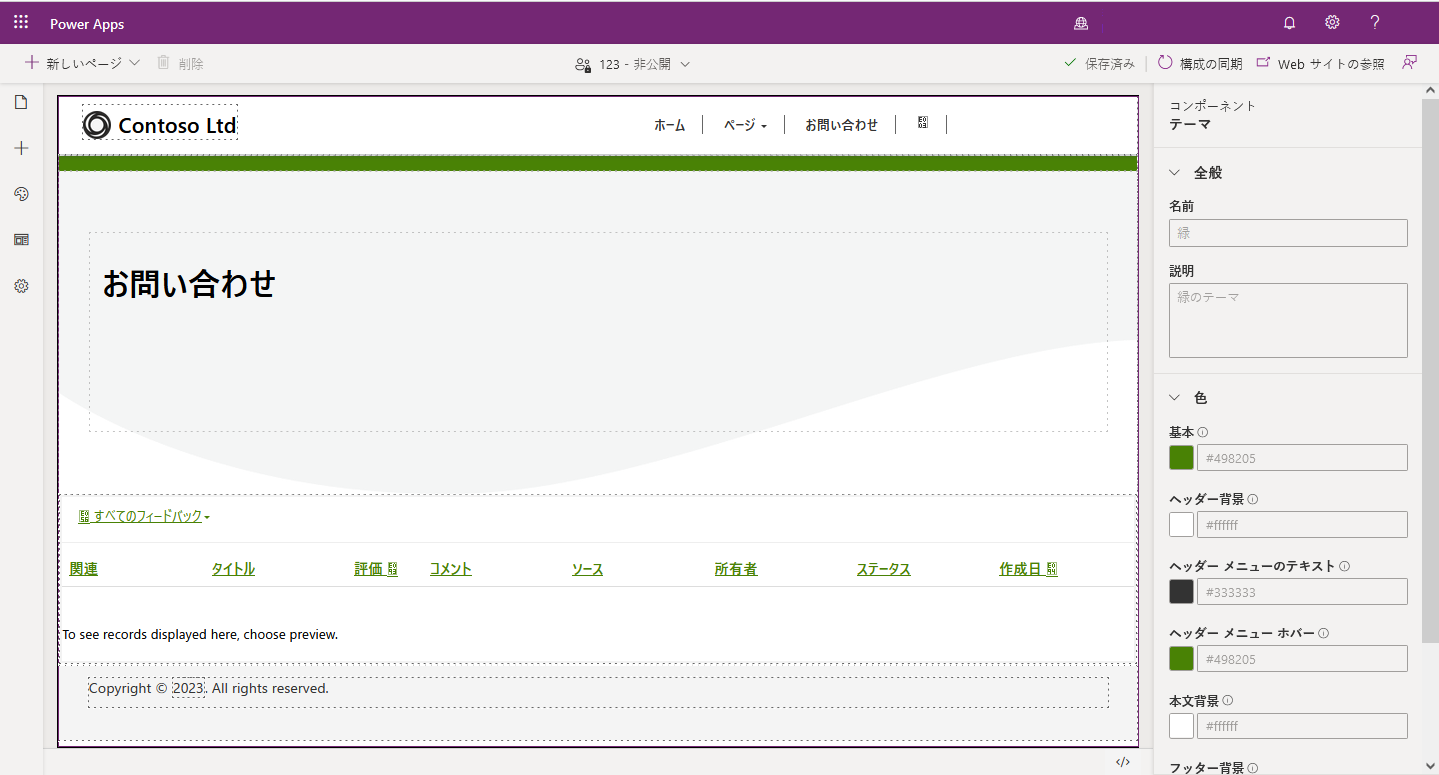Click ヘッダー背景 white color swatch
The width and height of the screenshot is (1439, 775).
[x=1181, y=525]
